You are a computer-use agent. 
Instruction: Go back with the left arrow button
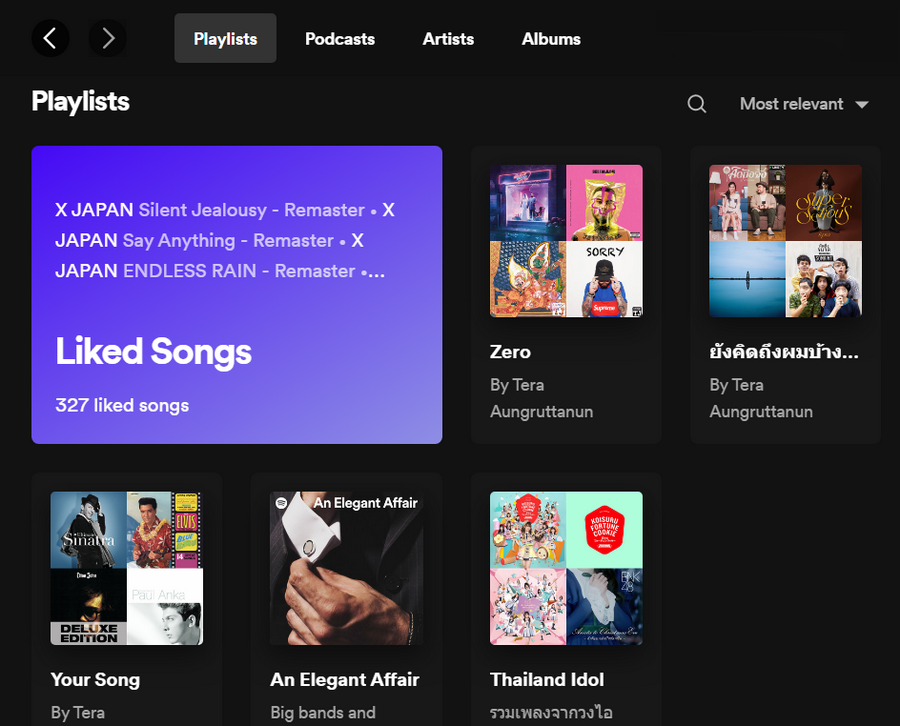pyautogui.click(x=50, y=39)
